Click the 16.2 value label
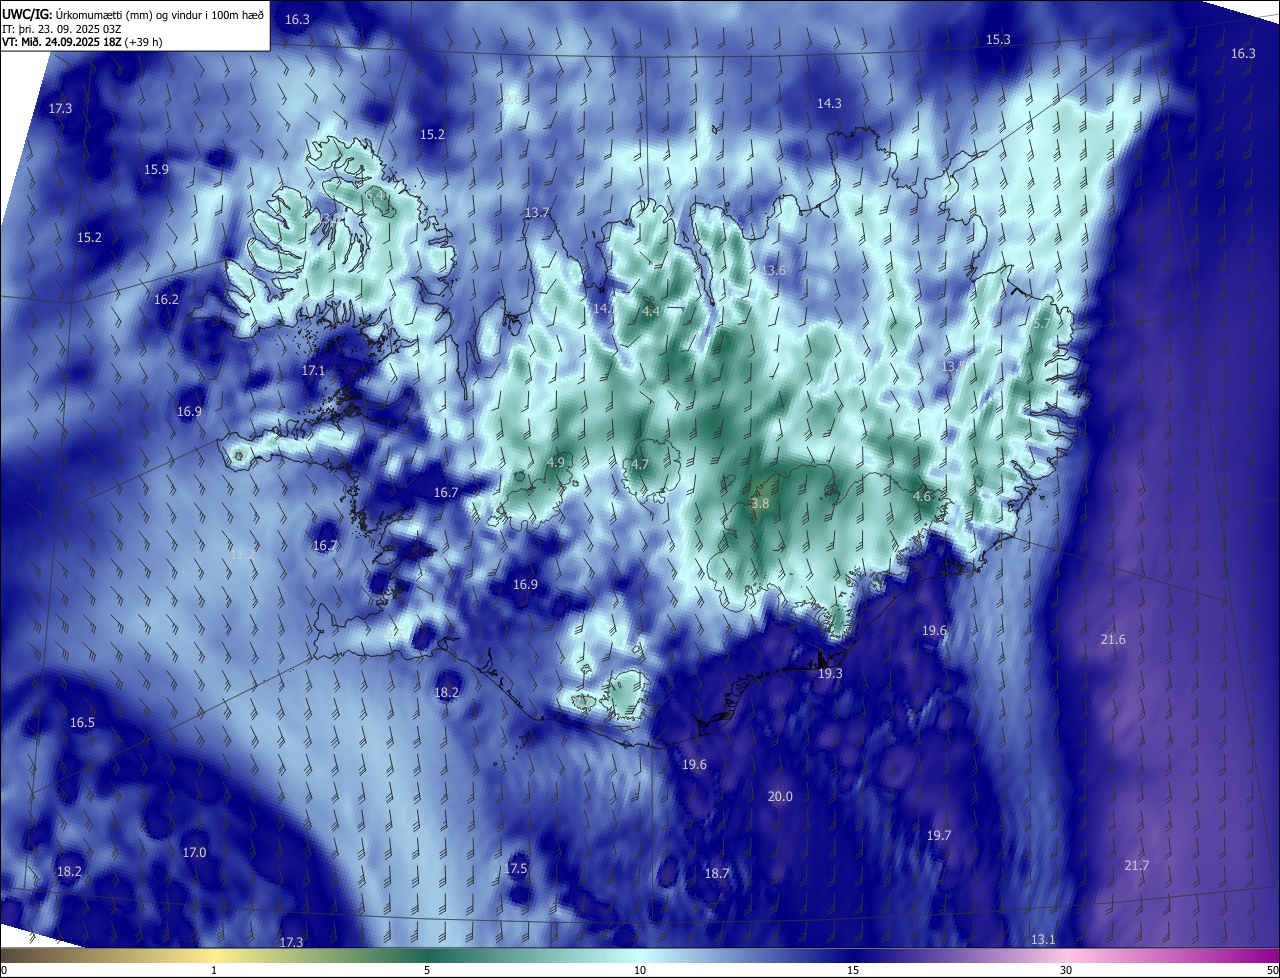Screen dimensions: 1280x978 (x=166, y=299)
